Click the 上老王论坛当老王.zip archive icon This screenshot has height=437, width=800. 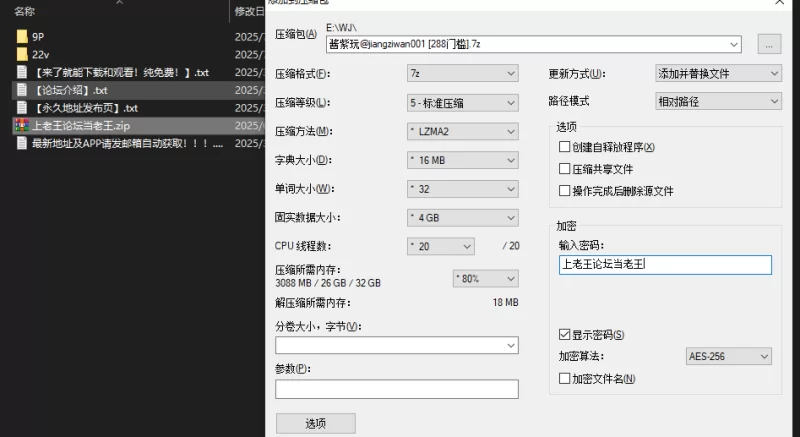22,125
